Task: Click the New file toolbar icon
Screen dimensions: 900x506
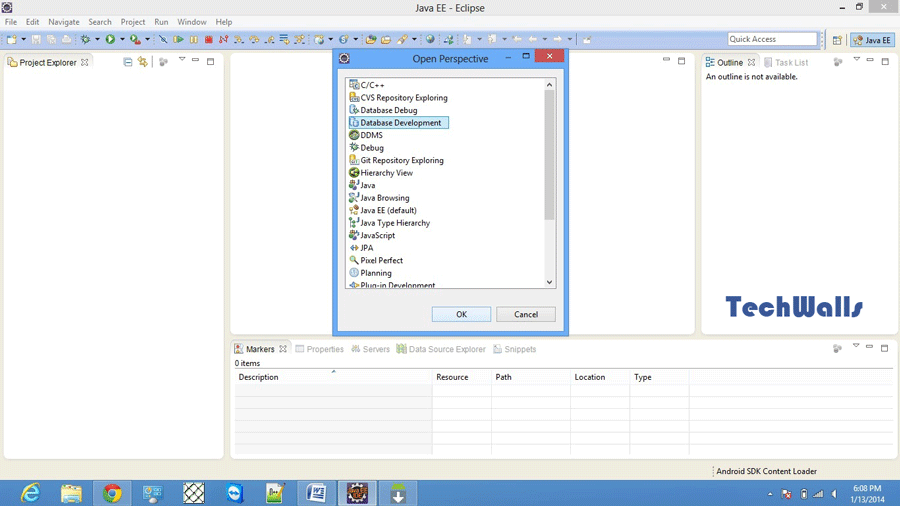Action: click(x=12, y=40)
